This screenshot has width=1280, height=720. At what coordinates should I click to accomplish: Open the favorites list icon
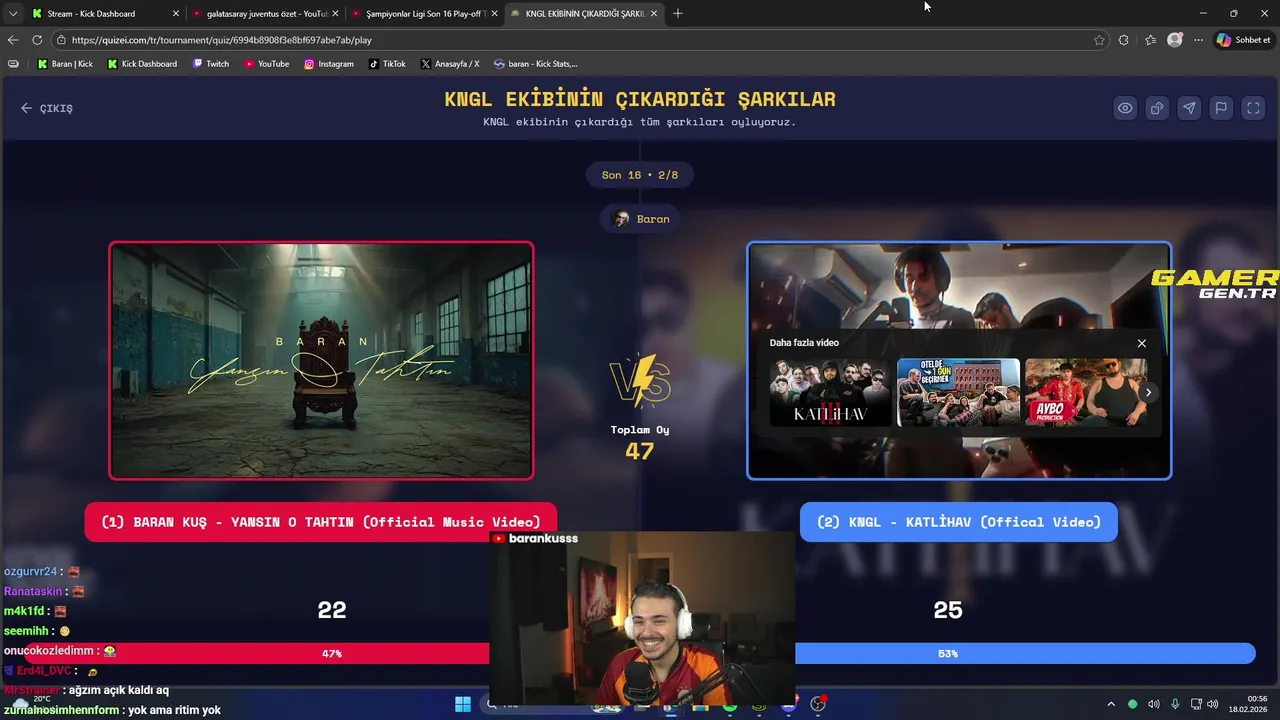(x=1150, y=40)
